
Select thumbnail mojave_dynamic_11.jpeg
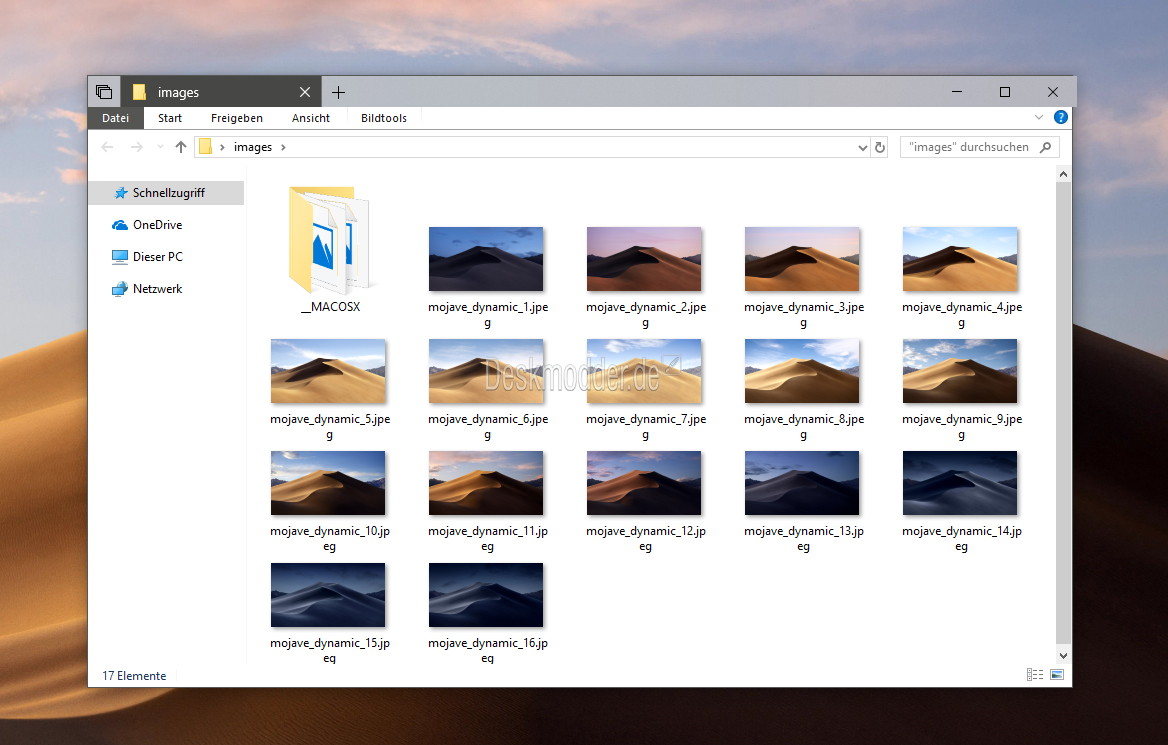coord(486,483)
